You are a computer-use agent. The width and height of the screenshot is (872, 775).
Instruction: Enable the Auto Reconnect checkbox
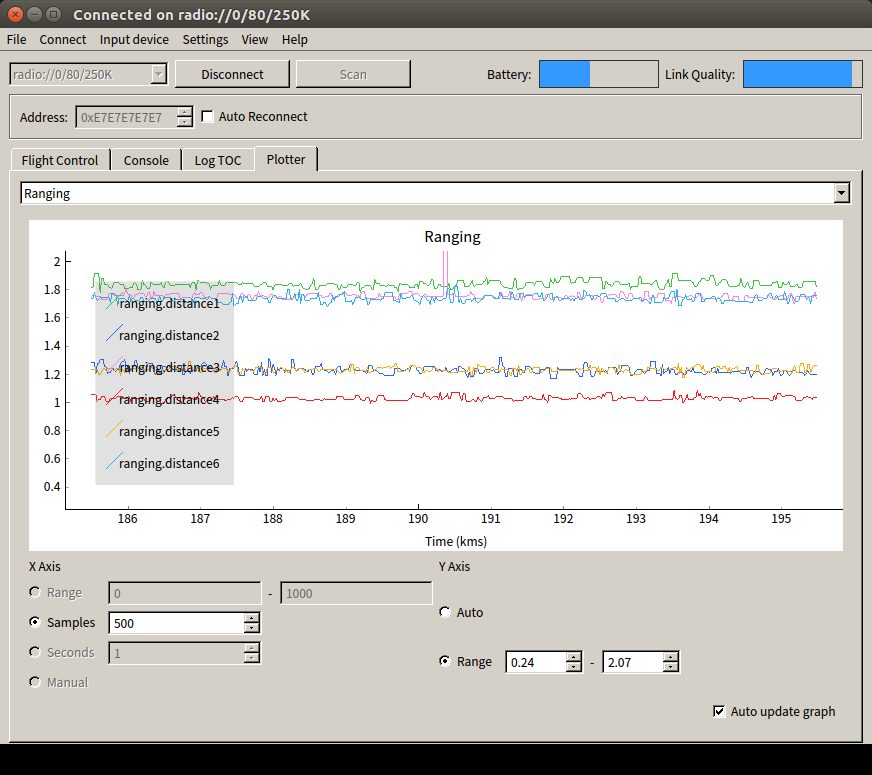point(208,117)
